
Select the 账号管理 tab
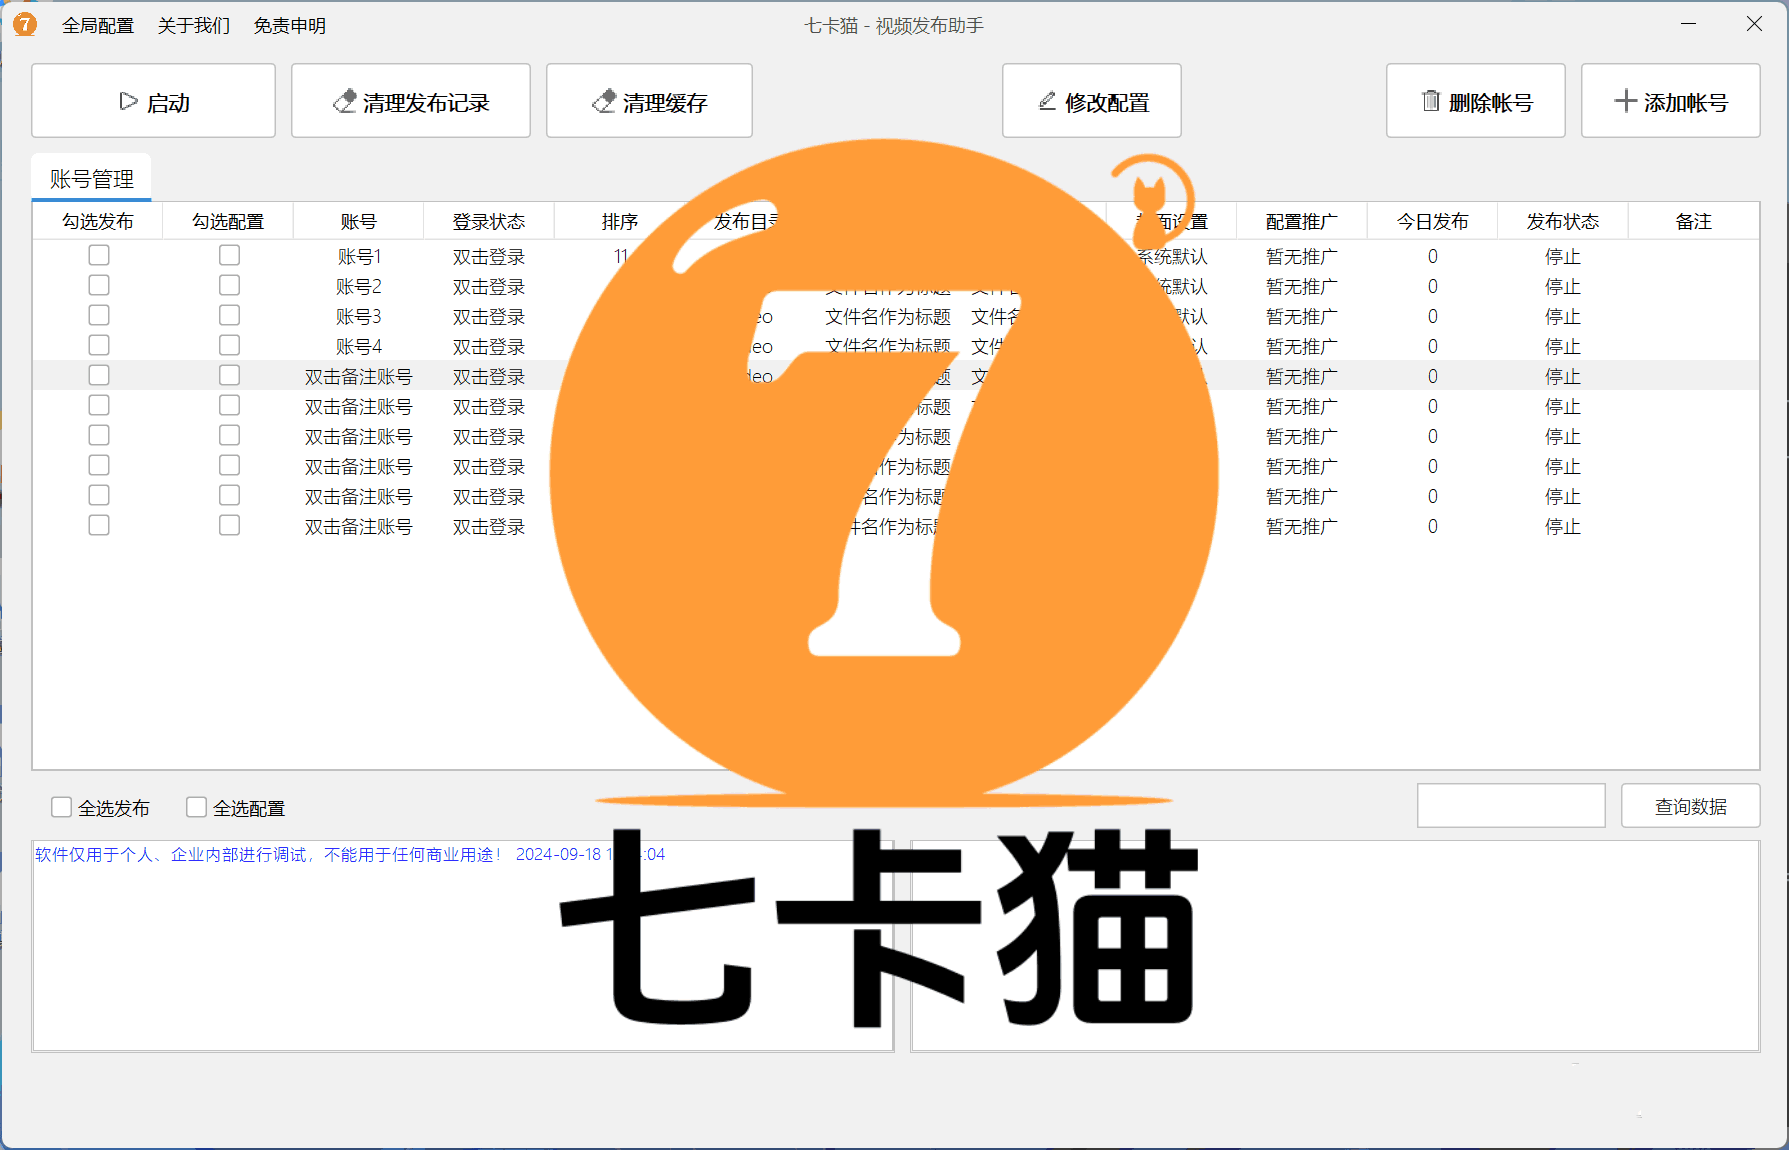point(92,179)
